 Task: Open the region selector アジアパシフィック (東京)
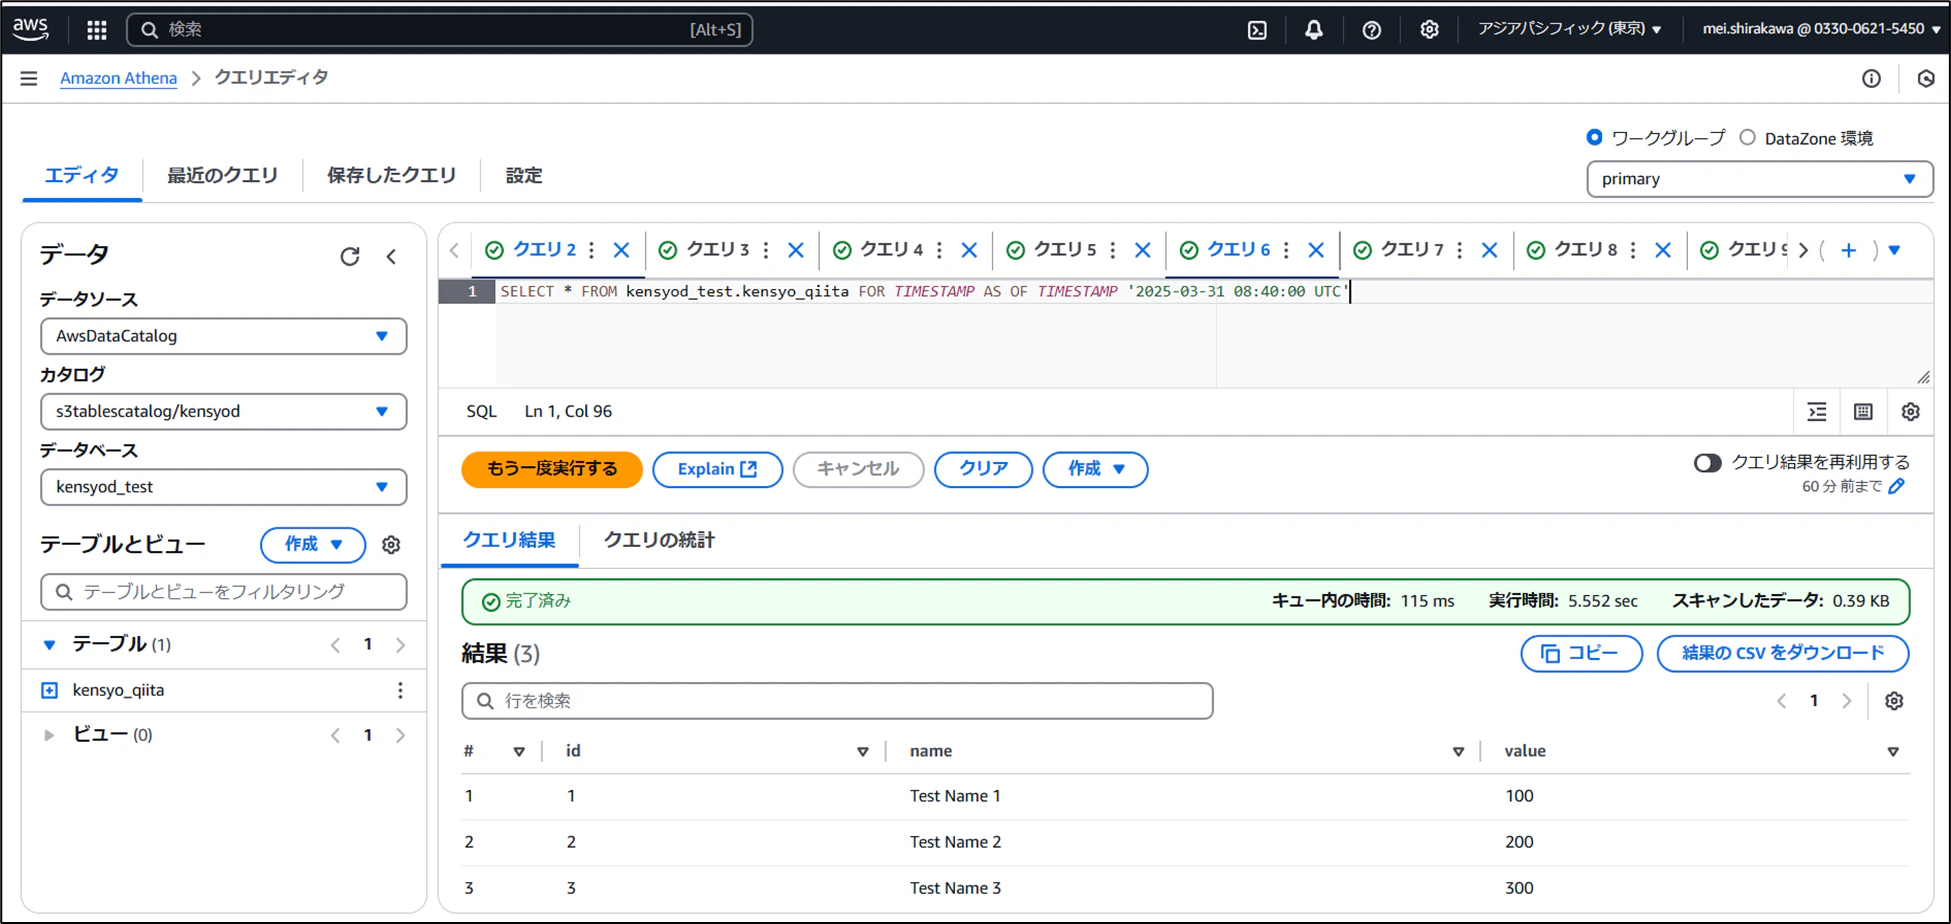click(x=1569, y=29)
